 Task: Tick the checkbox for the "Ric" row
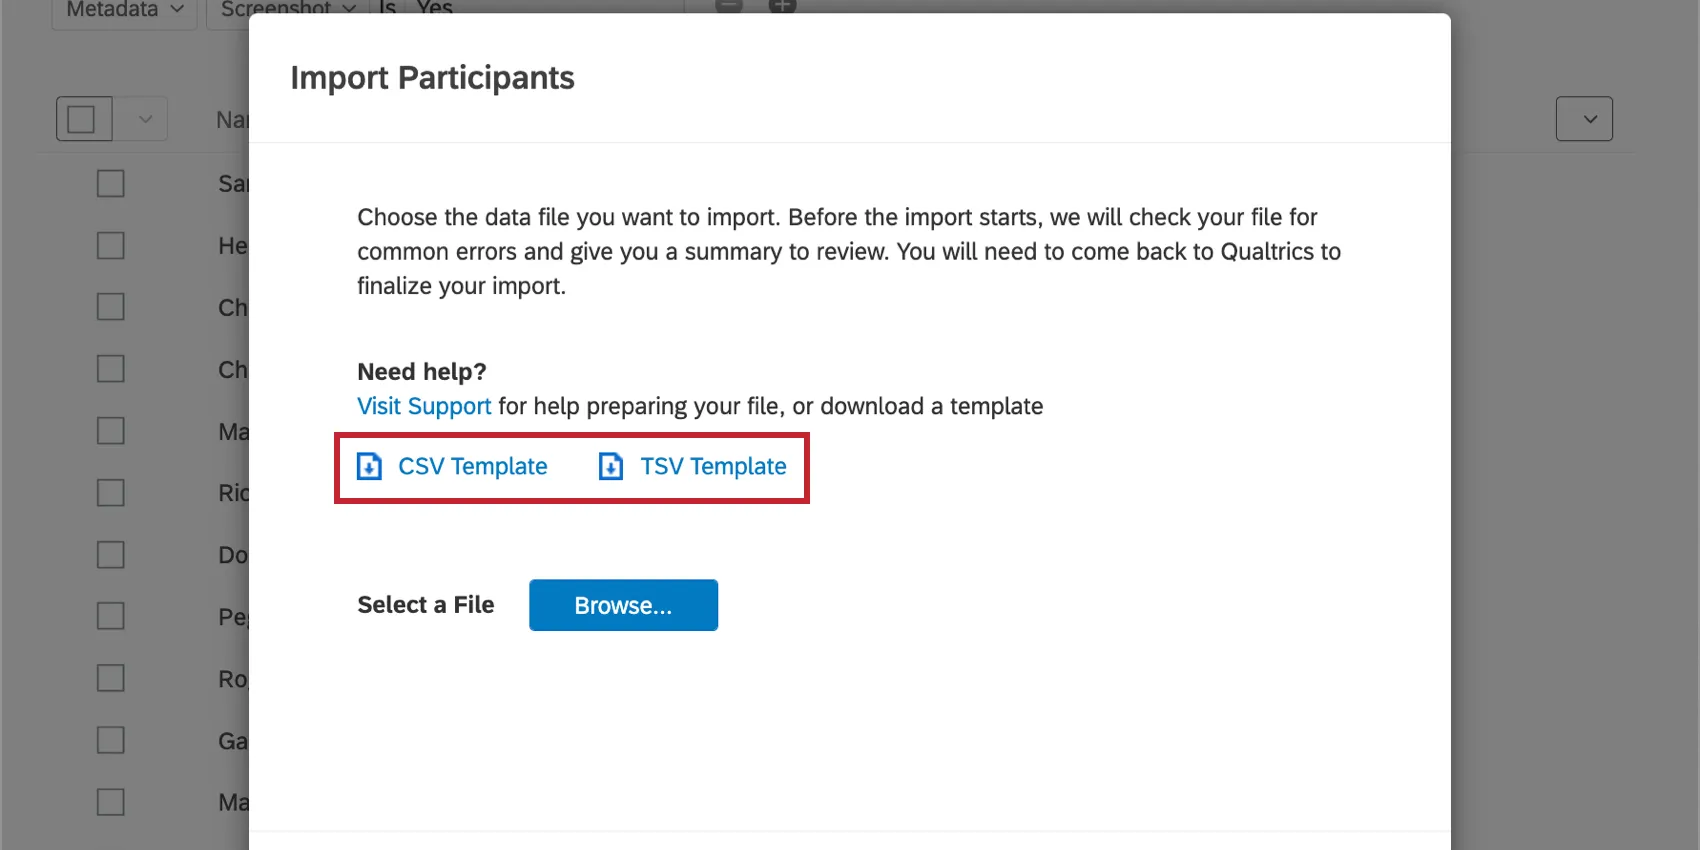click(111, 493)
